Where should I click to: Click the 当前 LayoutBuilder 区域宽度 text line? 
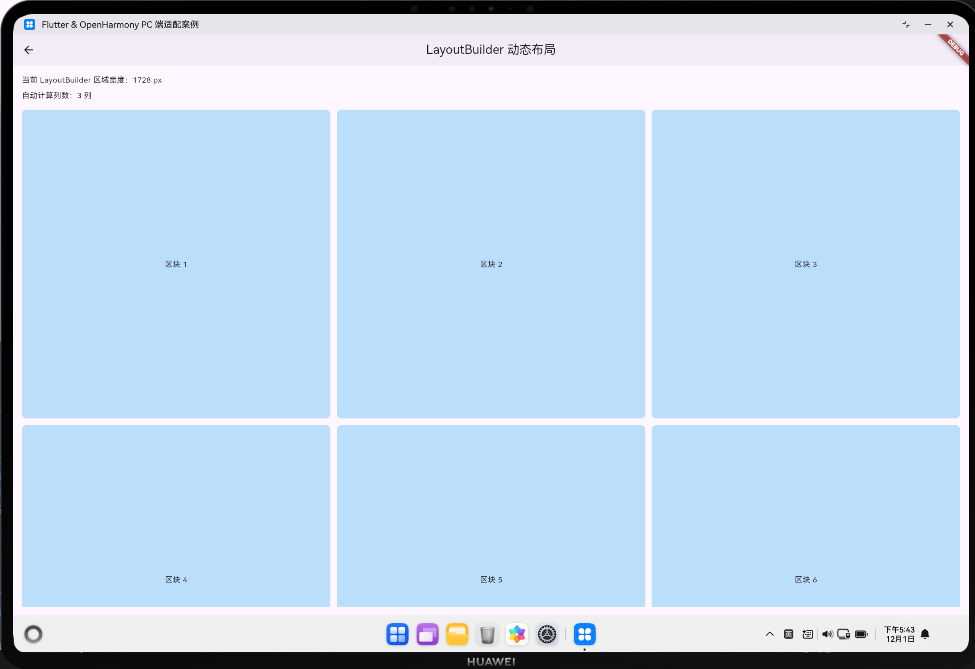[x=92, y=80]
